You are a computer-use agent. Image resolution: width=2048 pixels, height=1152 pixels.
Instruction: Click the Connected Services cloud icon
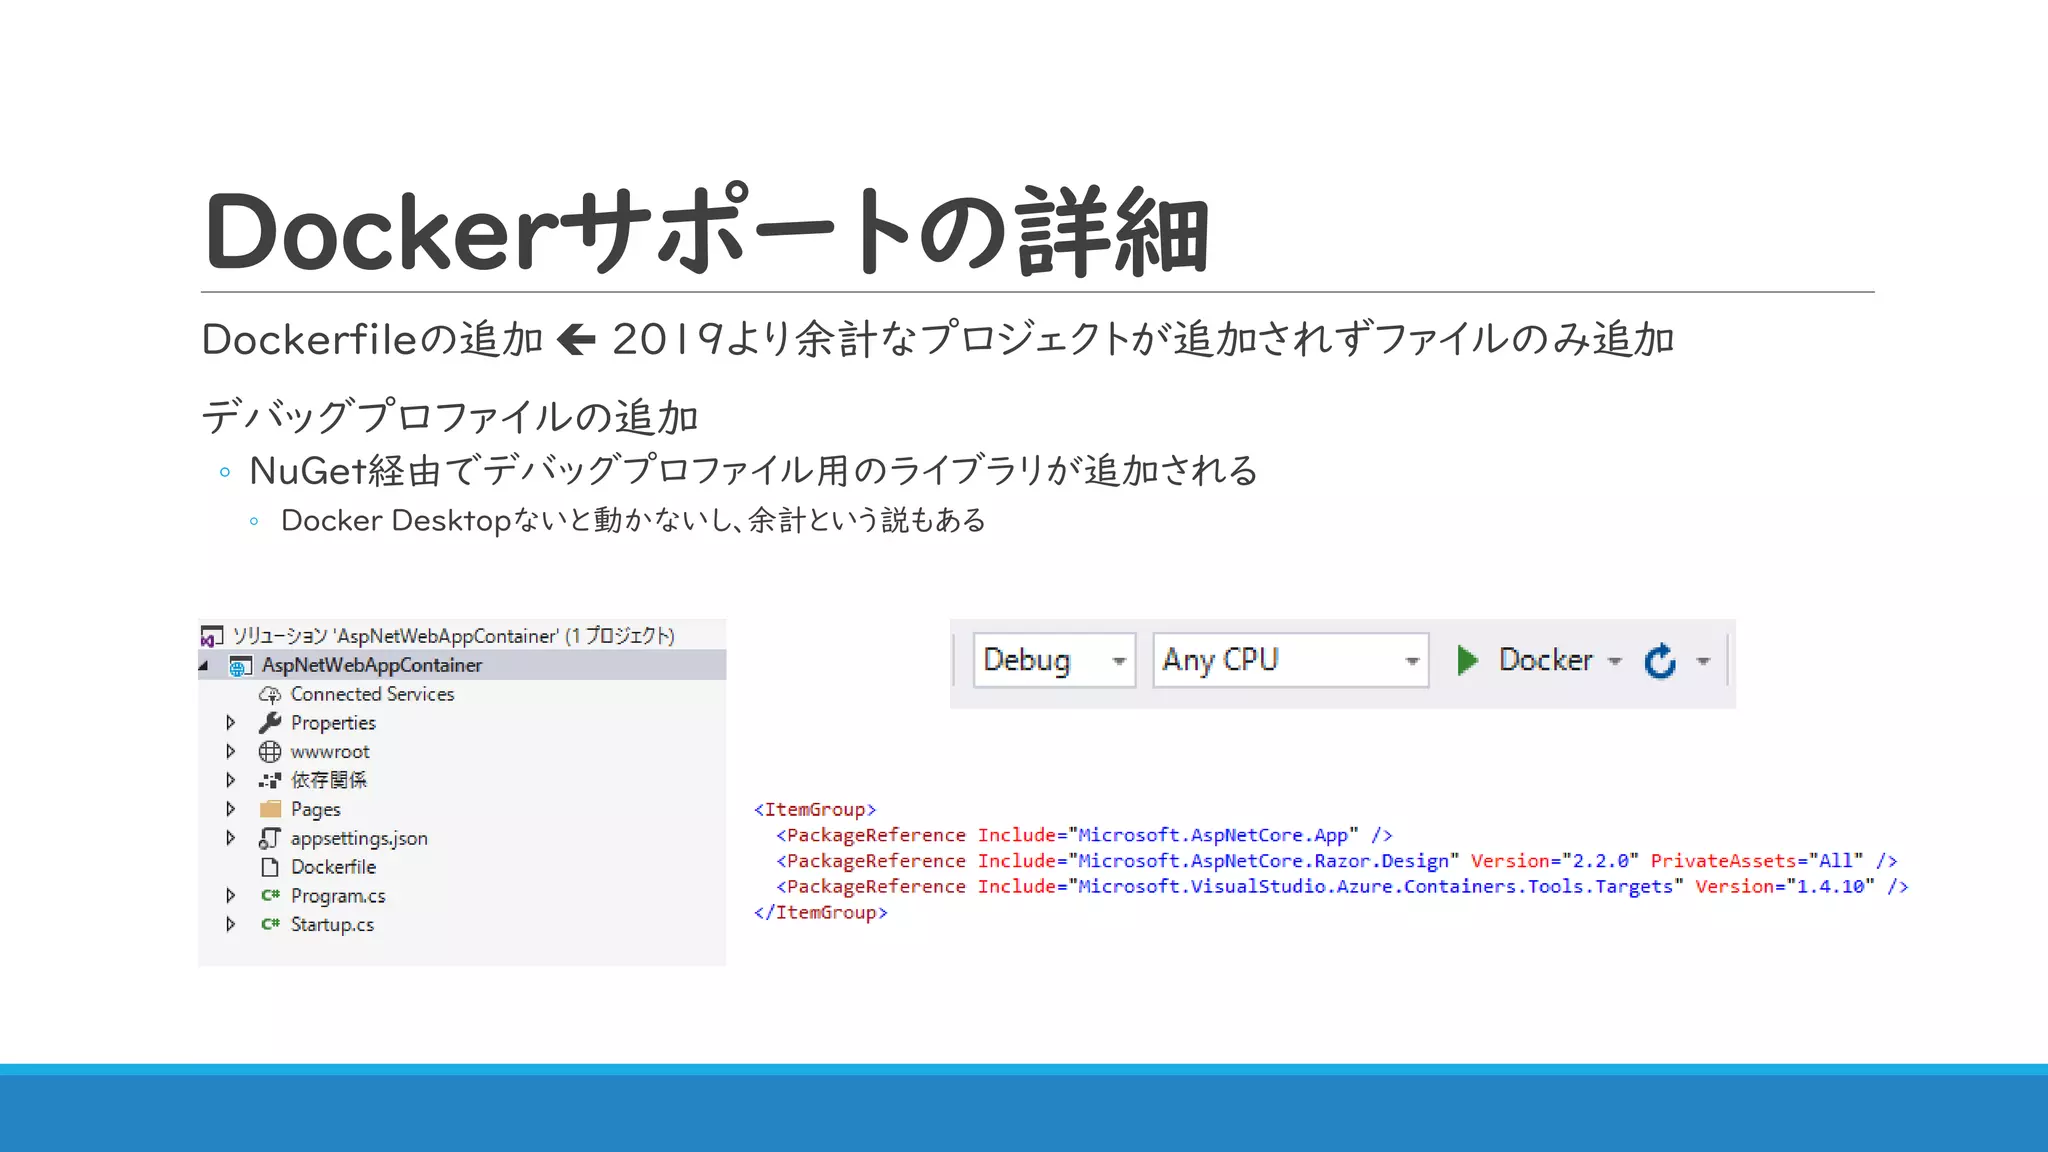coord(269,694)
